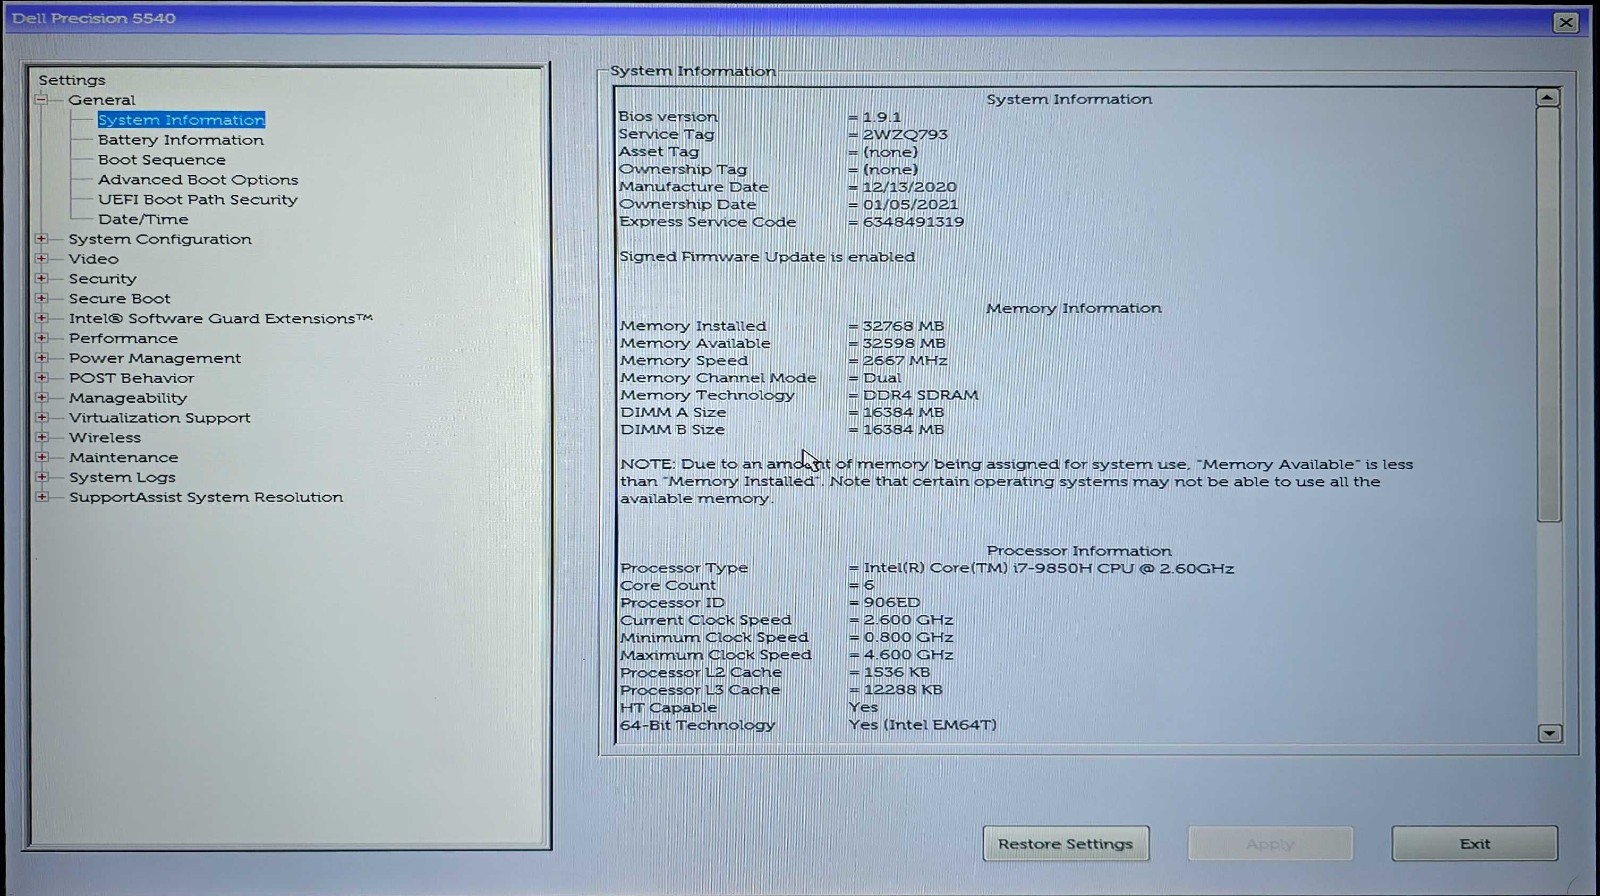Expand SupportAssist System Resolution node
Screen dimensions: 1600x896
[42, 497]
